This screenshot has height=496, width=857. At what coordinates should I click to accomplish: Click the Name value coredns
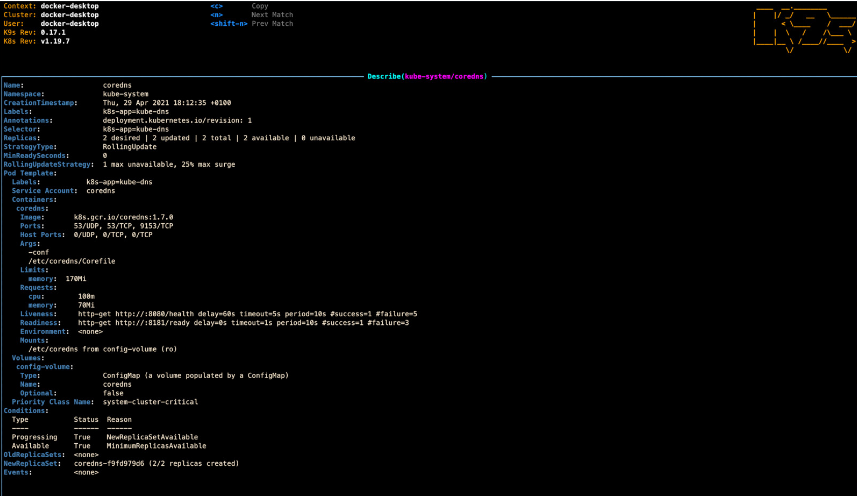click(x=117, y=85)
